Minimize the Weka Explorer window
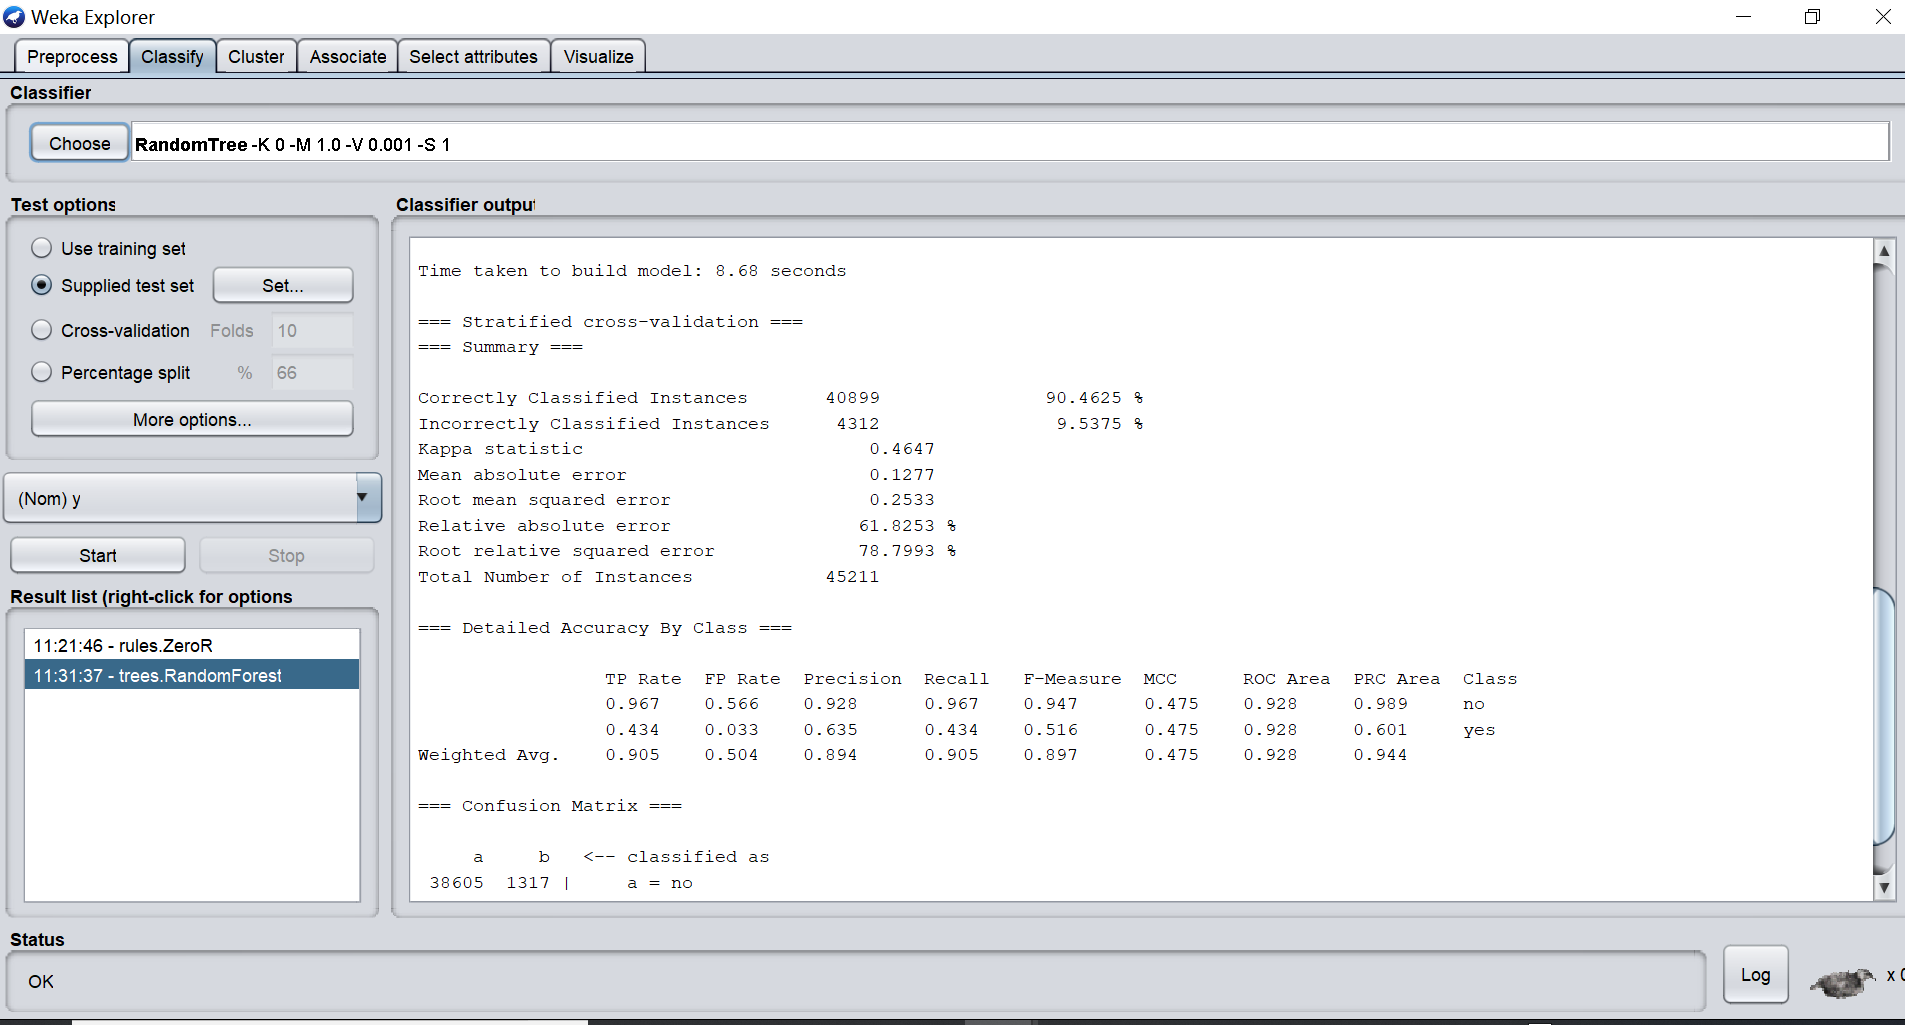1905x1025 pixels. [1743, 17]
